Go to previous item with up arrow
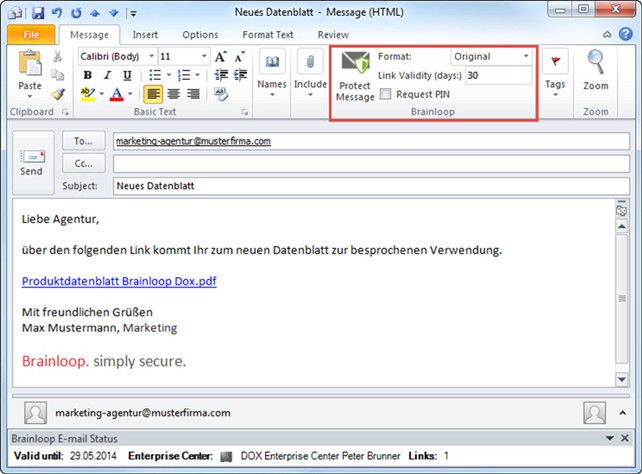This screenshot has width=642, height=474. tap(95, 13)
